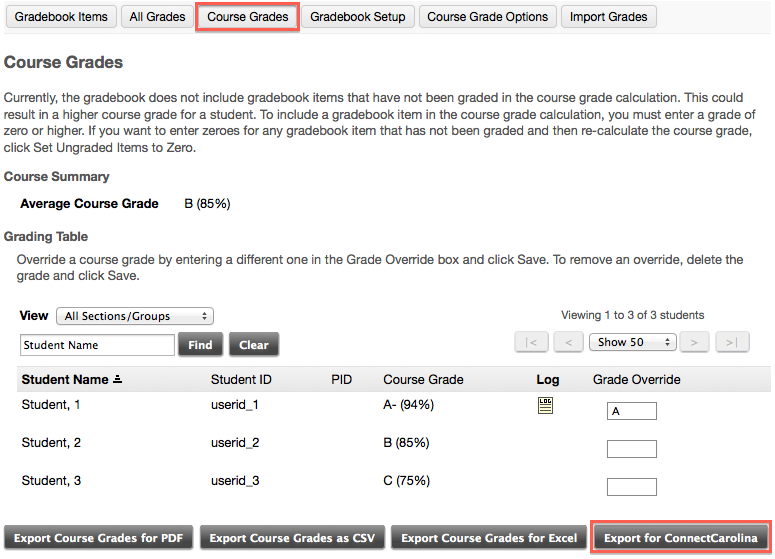The width and height of the screenshot is (775, 559).
Task: Open the All Sections/Groups view dropdown
Action: [135, 316]
